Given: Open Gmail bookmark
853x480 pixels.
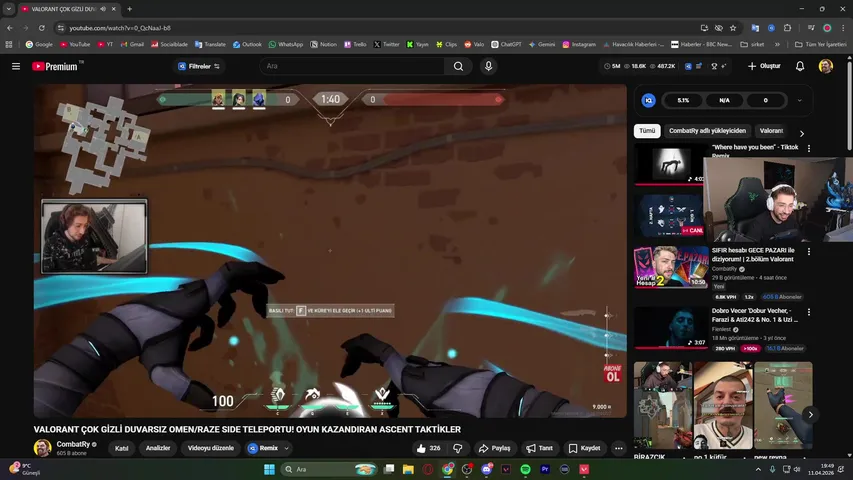Looking at the screenshot, I should click(x=132, y=45).
